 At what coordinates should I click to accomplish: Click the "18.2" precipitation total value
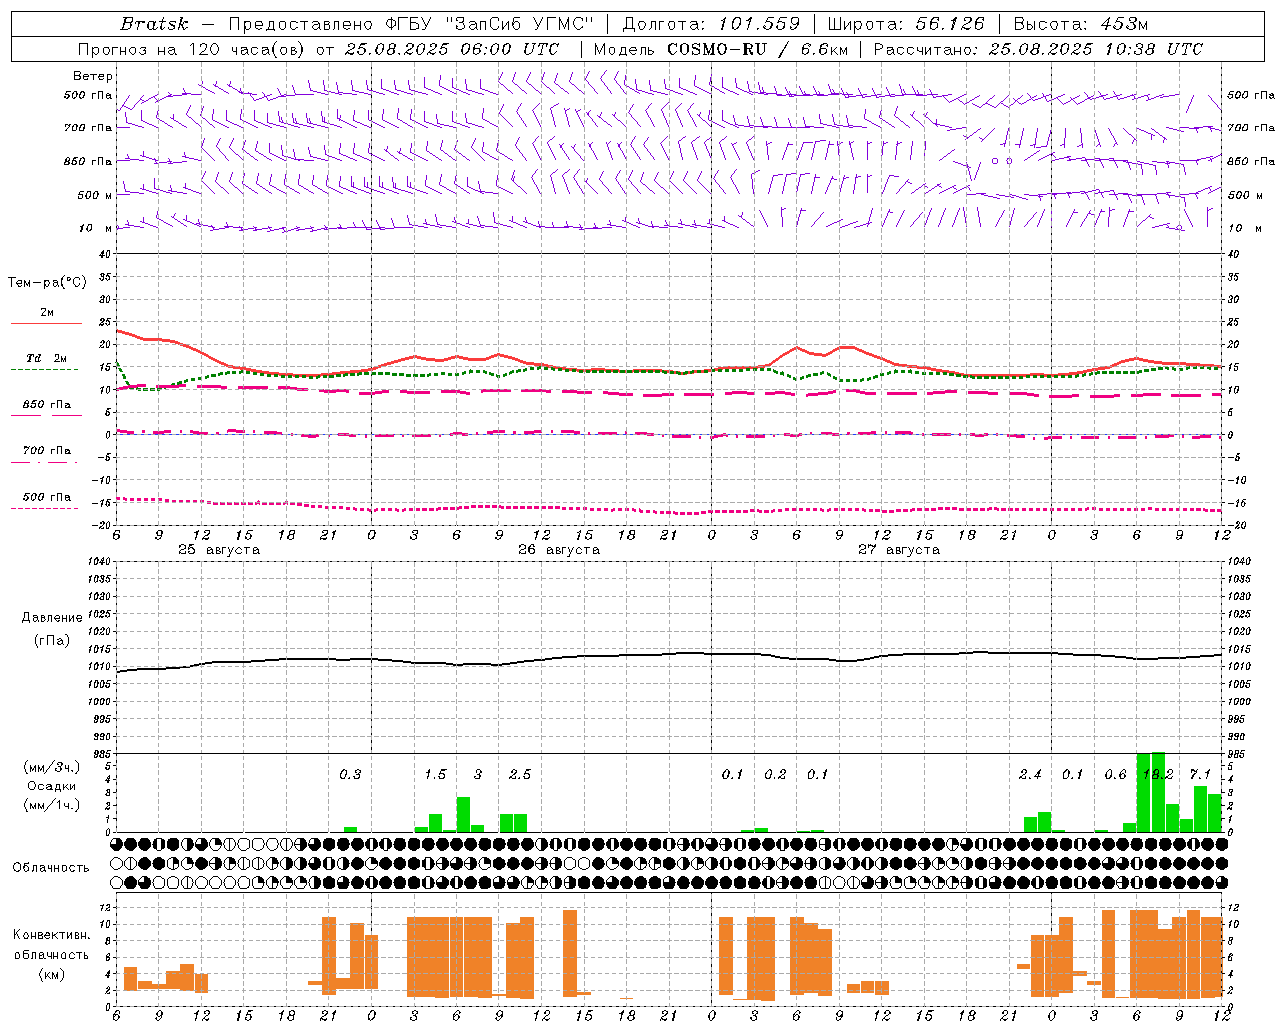pos(1158,775)
